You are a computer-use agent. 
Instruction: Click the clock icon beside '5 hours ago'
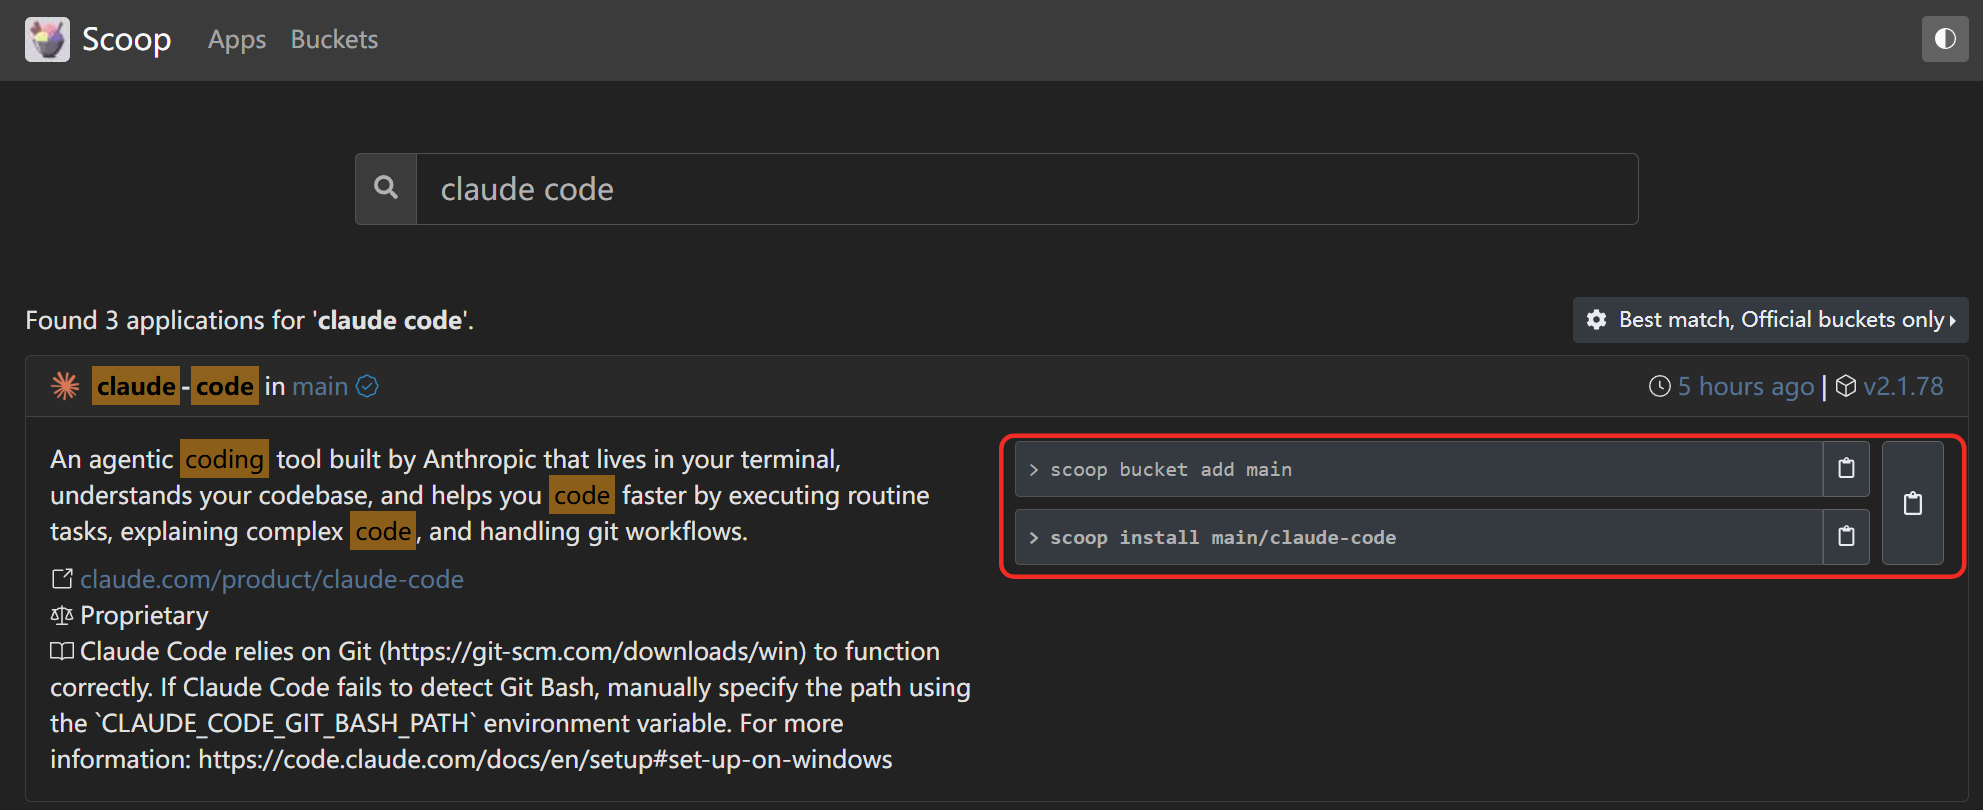point(1660,386)
